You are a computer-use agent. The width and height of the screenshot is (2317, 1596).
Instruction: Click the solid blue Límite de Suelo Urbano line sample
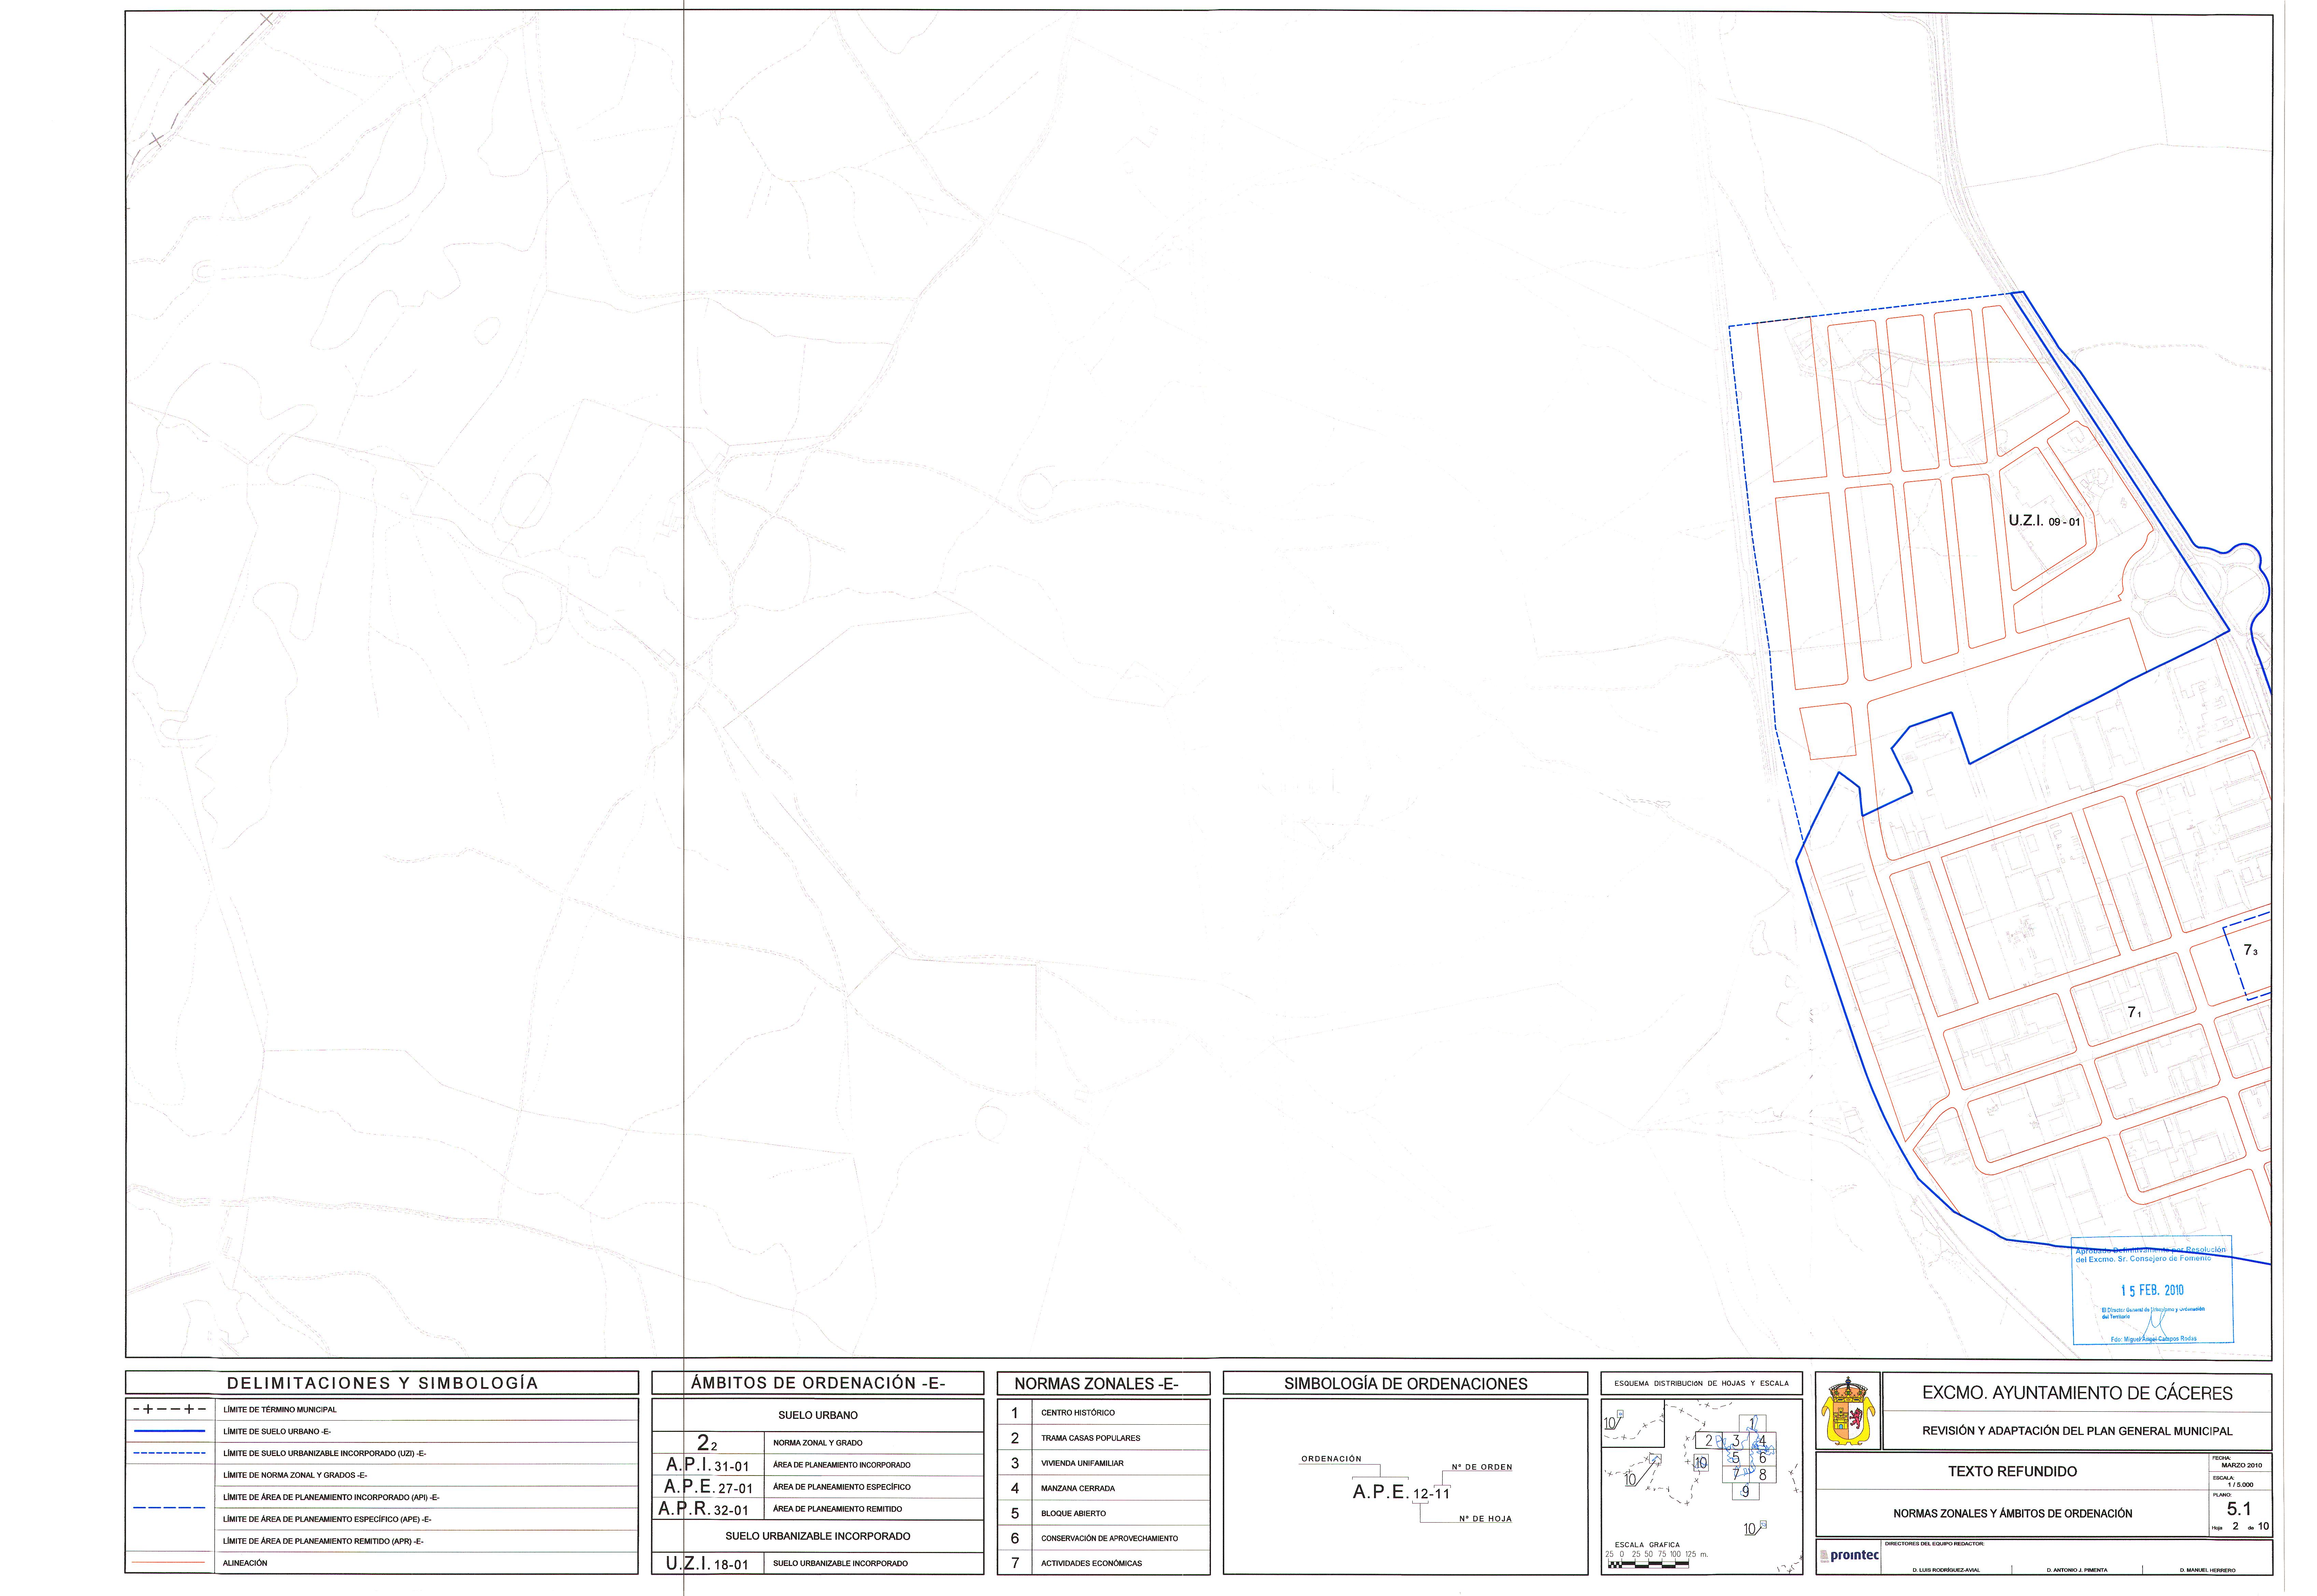[169, 1431]
